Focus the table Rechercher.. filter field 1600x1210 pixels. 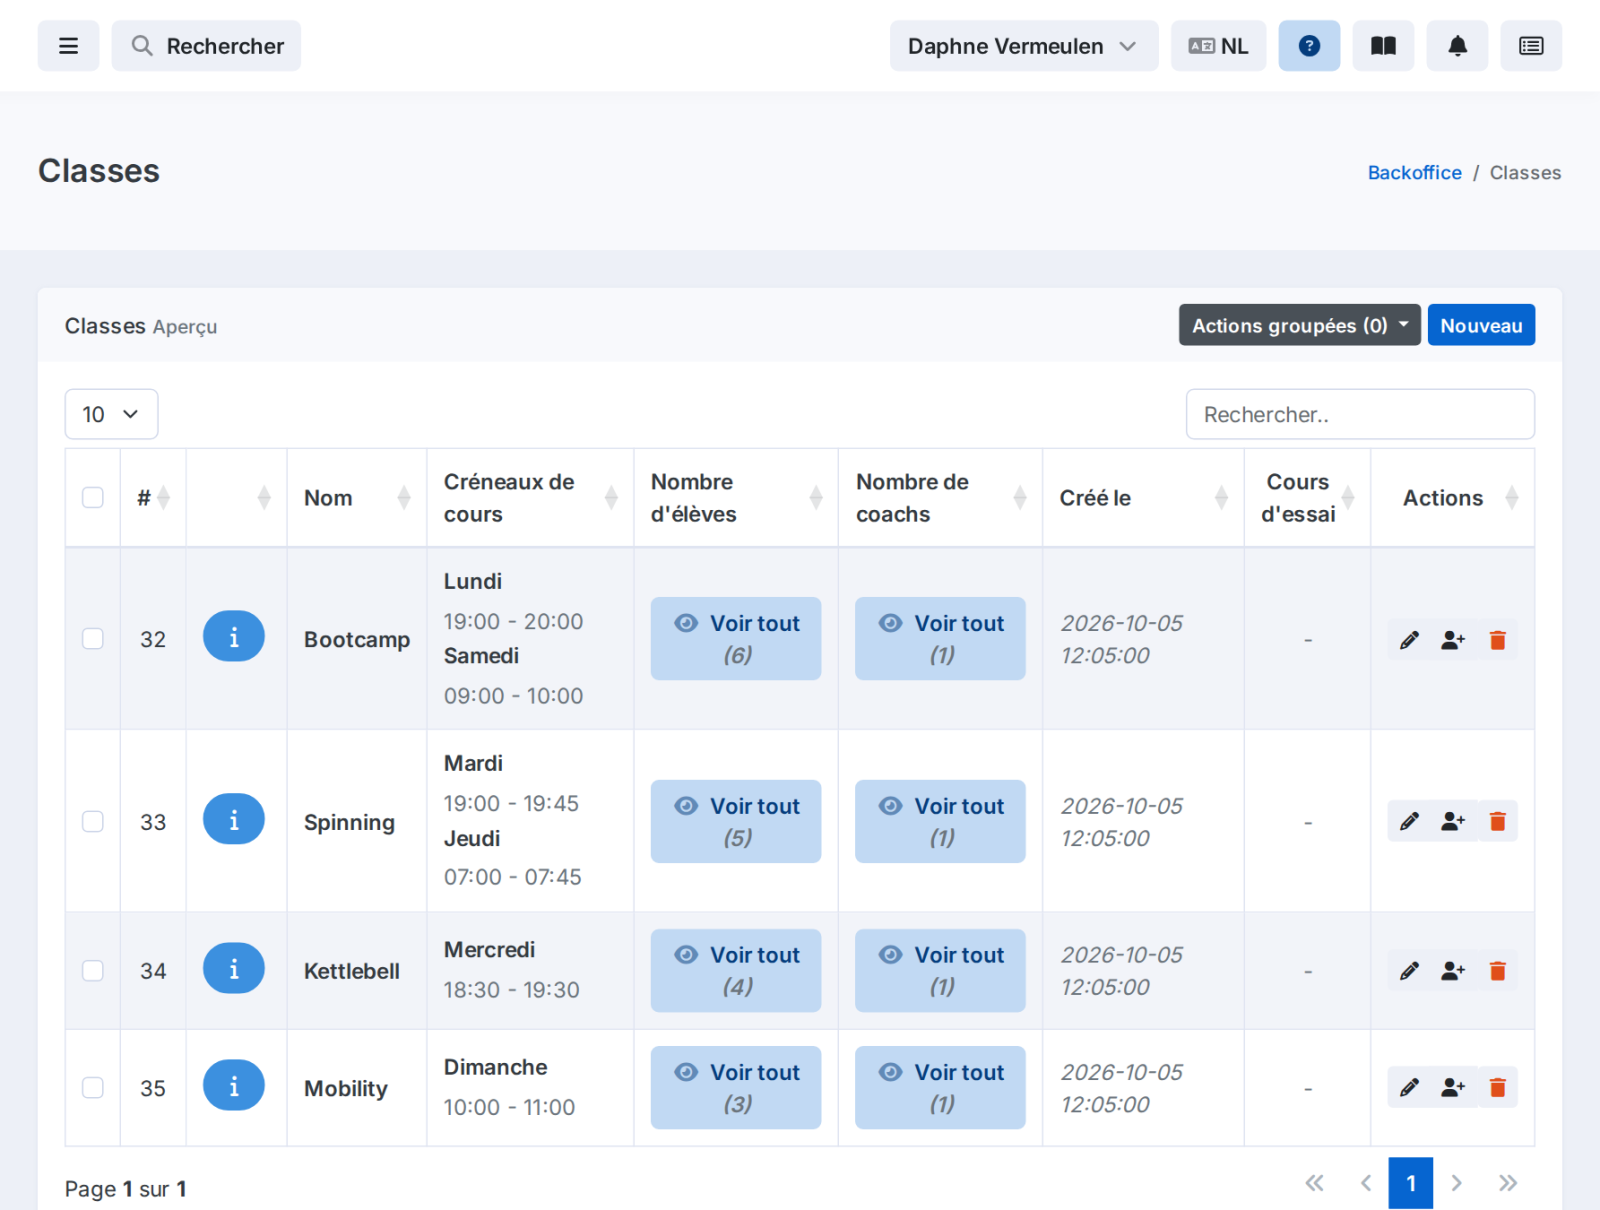pos(1360,414)
